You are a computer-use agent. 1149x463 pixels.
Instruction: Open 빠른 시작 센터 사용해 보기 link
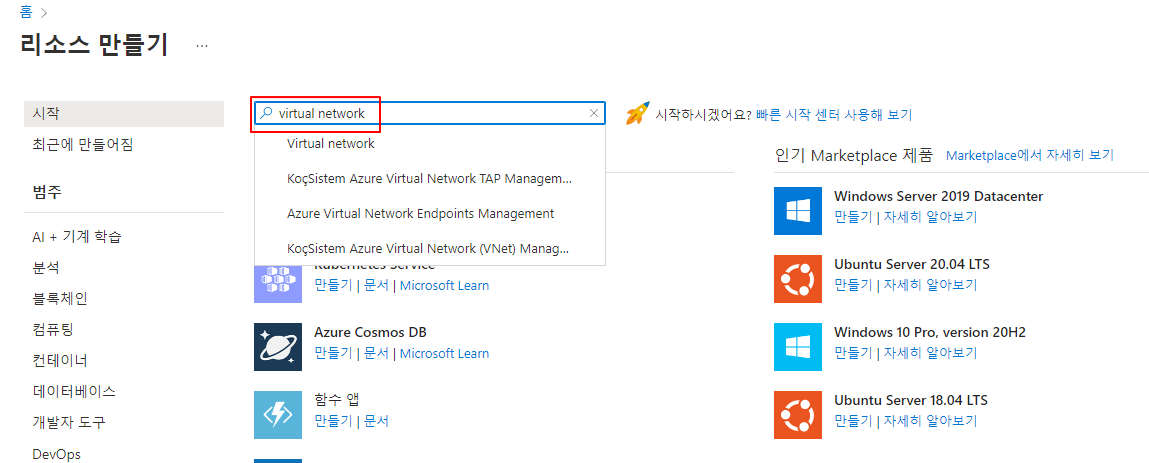coord(834,114)
